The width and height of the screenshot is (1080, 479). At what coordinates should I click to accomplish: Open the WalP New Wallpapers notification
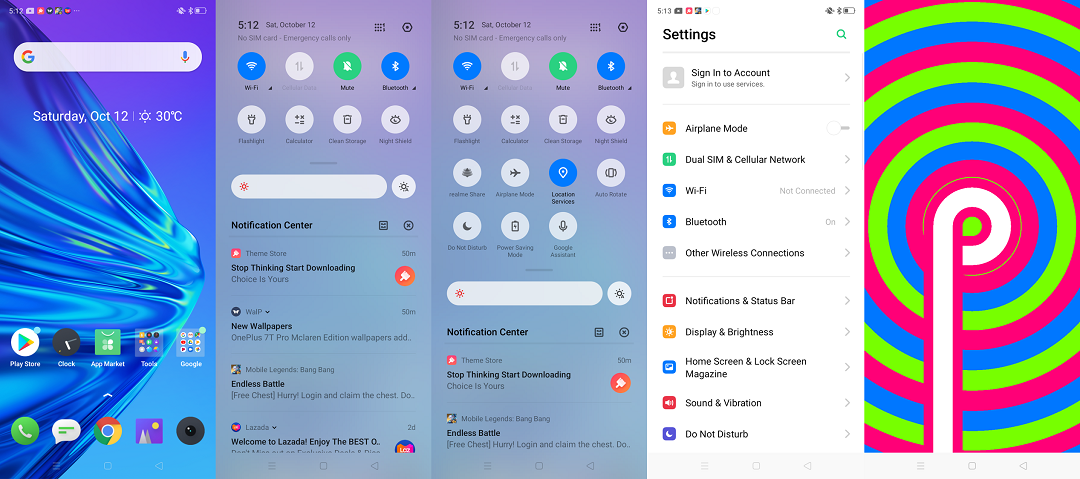324,325
